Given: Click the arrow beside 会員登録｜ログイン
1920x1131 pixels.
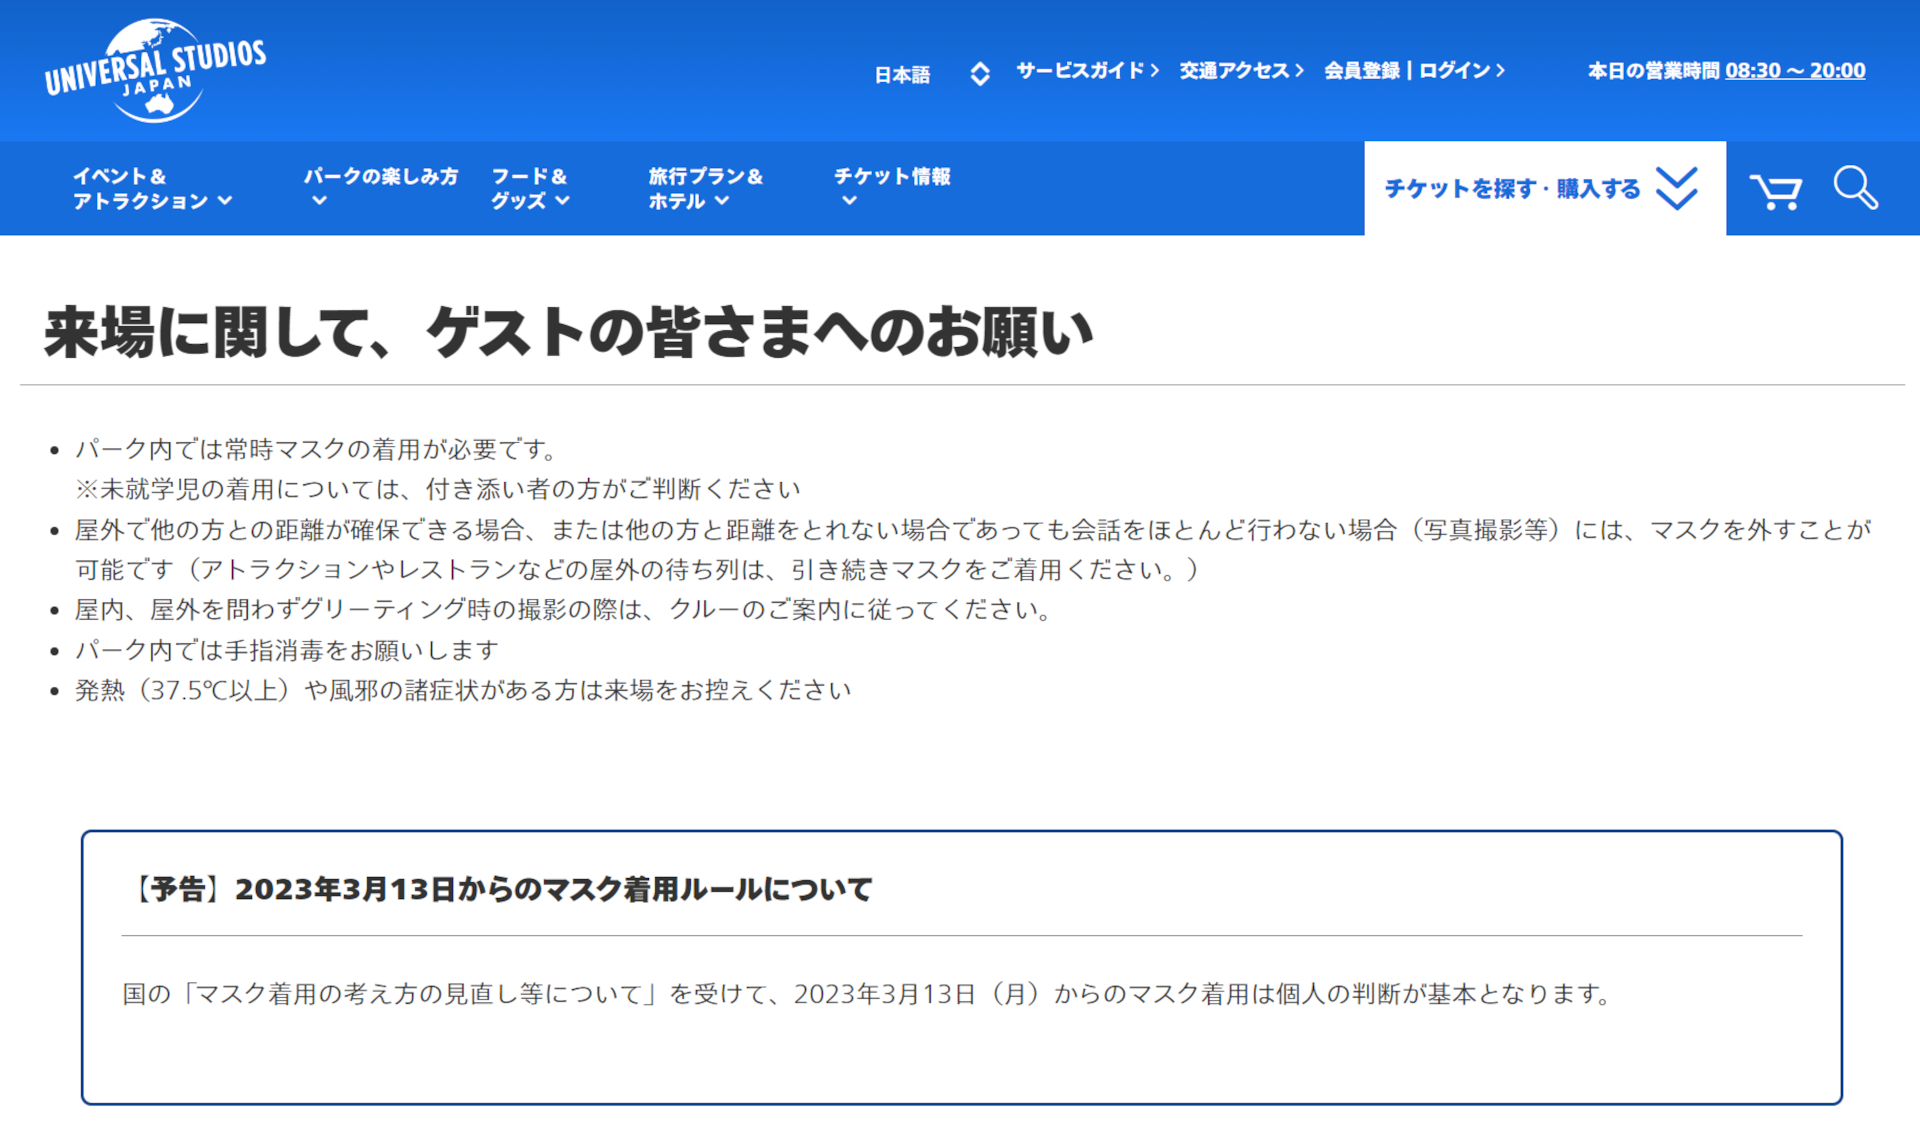Looking at the screenshot, I should pos(1501,70).
